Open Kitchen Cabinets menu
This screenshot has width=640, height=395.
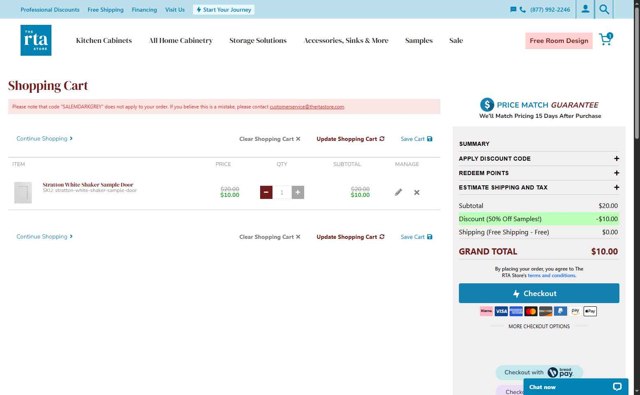click(x=104, y=40)
